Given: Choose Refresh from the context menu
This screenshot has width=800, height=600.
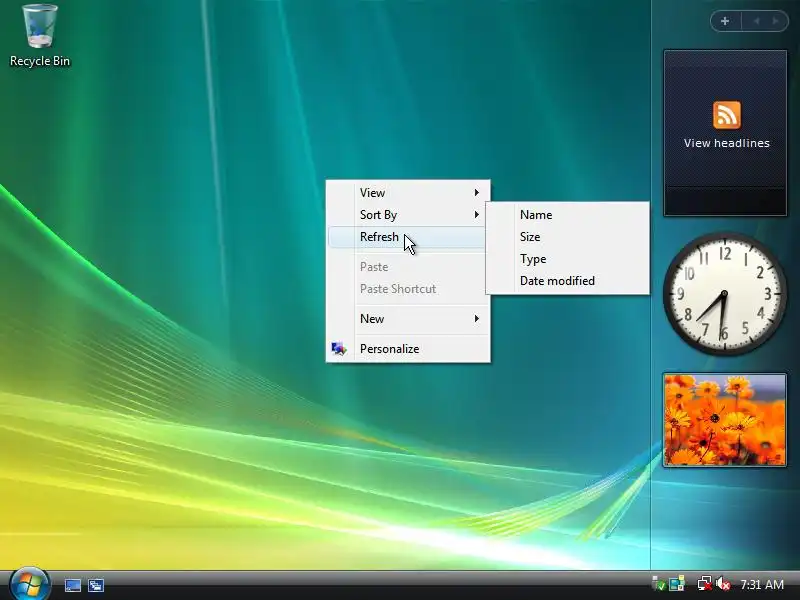Looking at the screenshot, I should click(x=407, y=237).
